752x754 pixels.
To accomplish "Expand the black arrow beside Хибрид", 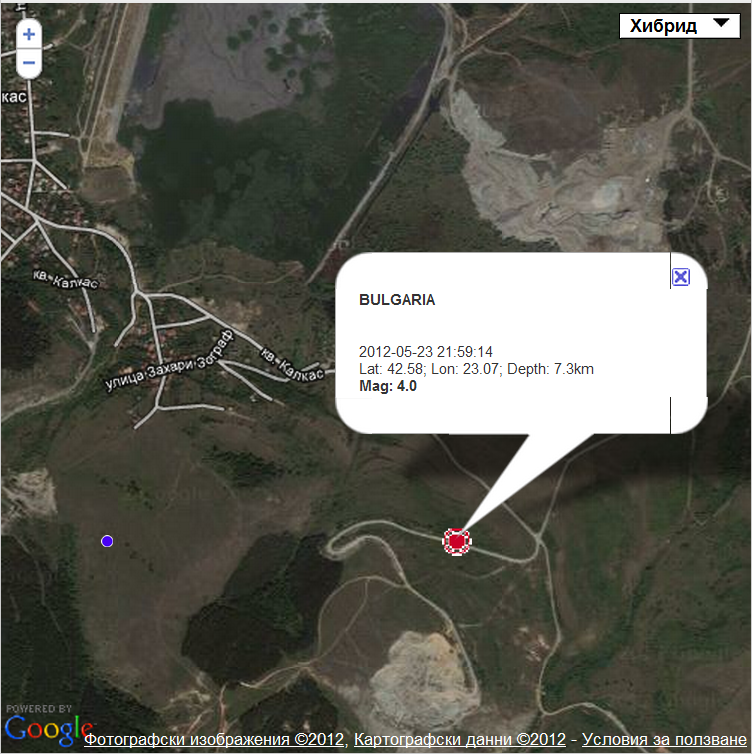I will (x=721, y=23).
